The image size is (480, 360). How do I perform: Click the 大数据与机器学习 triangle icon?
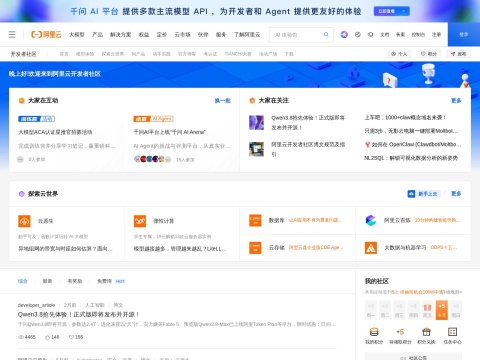coord(371,248)
